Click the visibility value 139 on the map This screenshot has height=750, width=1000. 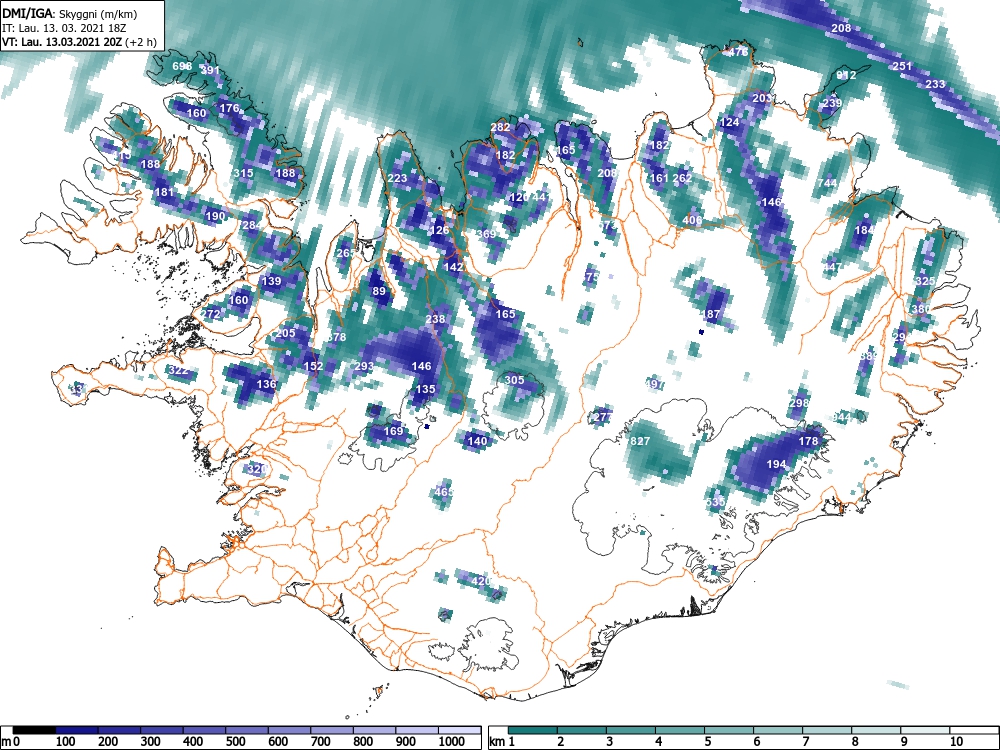tap(271, 281)
